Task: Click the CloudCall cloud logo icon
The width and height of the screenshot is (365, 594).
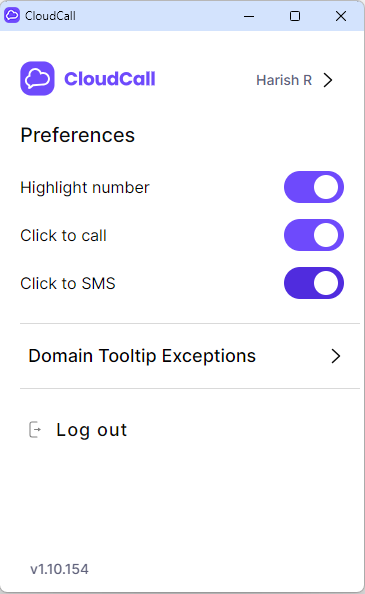Action: pyautogui.click(x=37, y=78)
